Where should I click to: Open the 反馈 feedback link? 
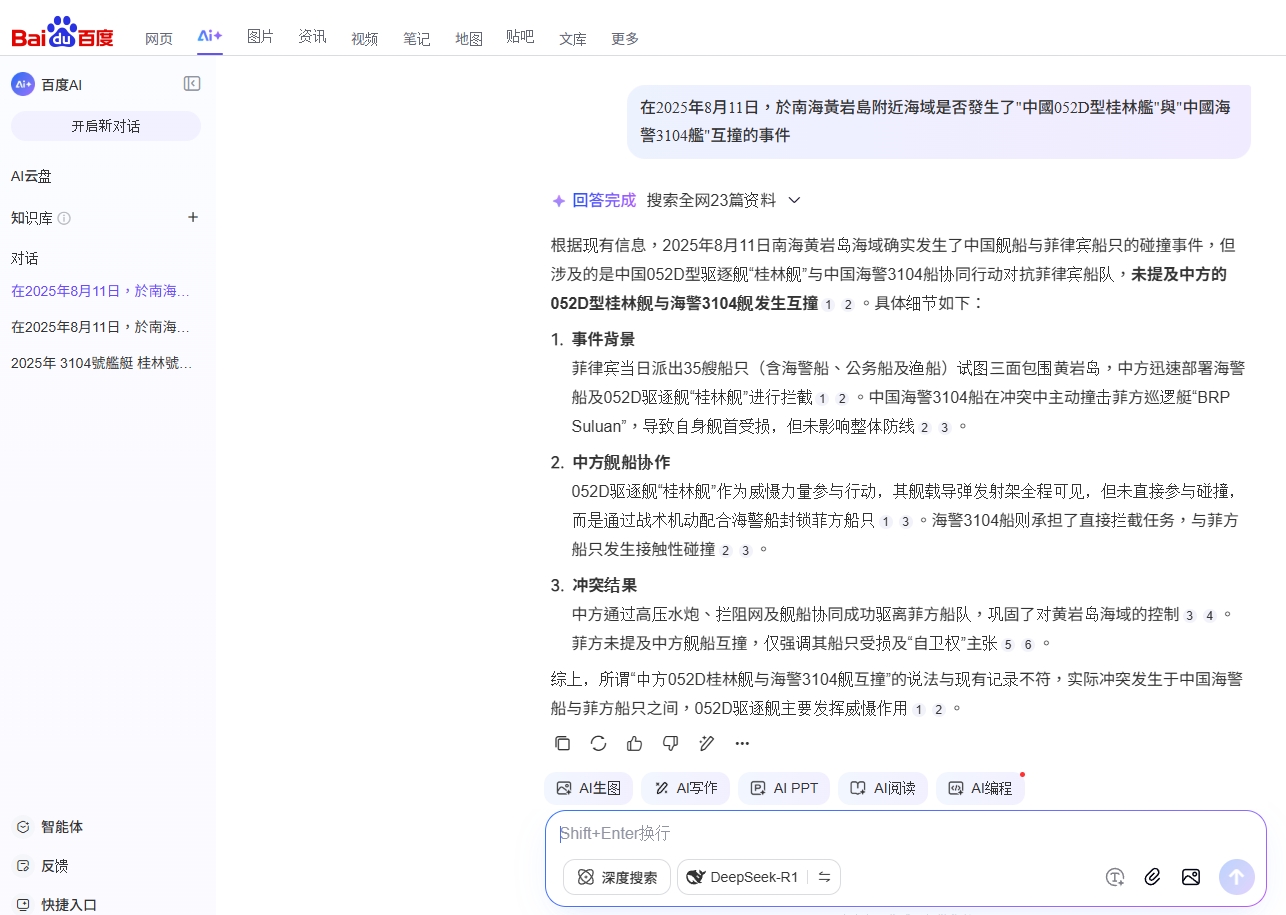(x=54, y=866)
